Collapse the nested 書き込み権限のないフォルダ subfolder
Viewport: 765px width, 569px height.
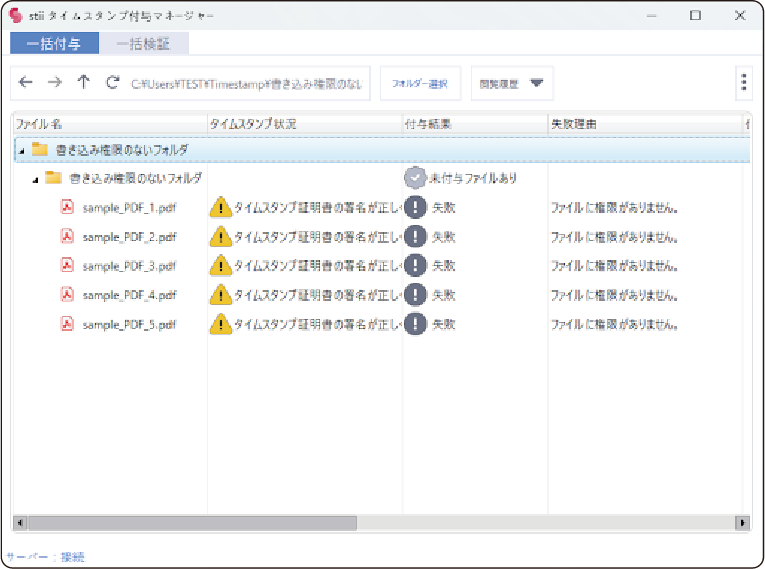click(36, 179)
